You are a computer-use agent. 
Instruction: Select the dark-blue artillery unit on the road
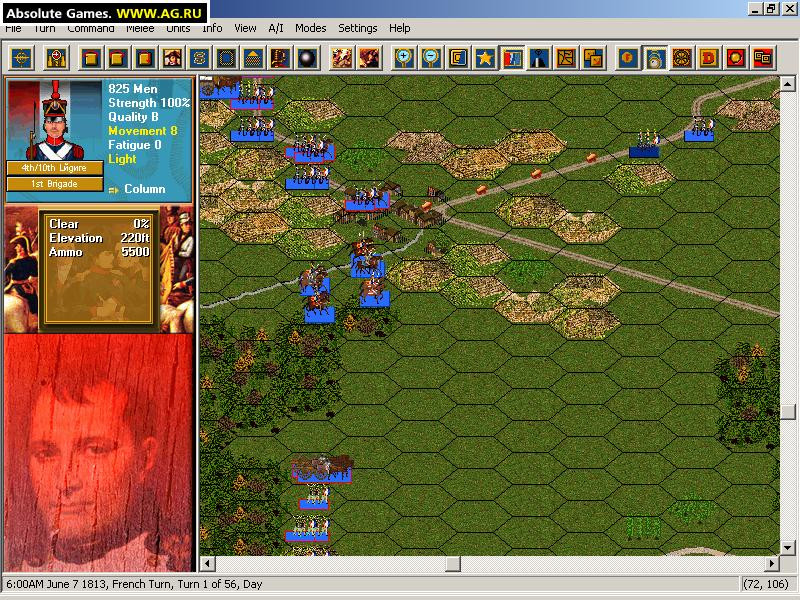point(644,144)
